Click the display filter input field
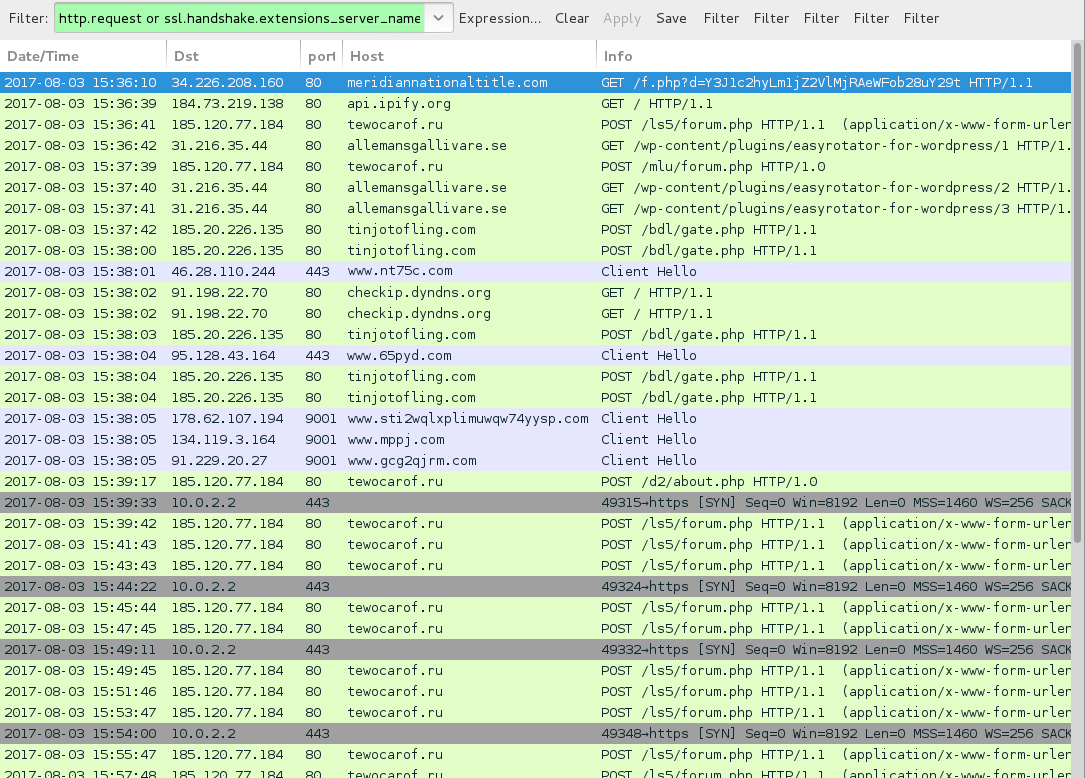 [x=239, y=18]
